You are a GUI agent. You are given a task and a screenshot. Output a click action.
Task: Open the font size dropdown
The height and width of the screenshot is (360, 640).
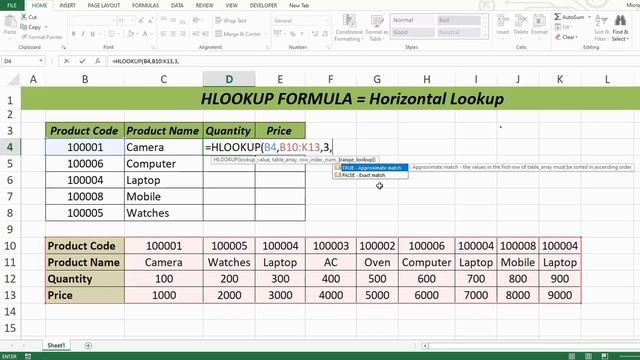133,20
